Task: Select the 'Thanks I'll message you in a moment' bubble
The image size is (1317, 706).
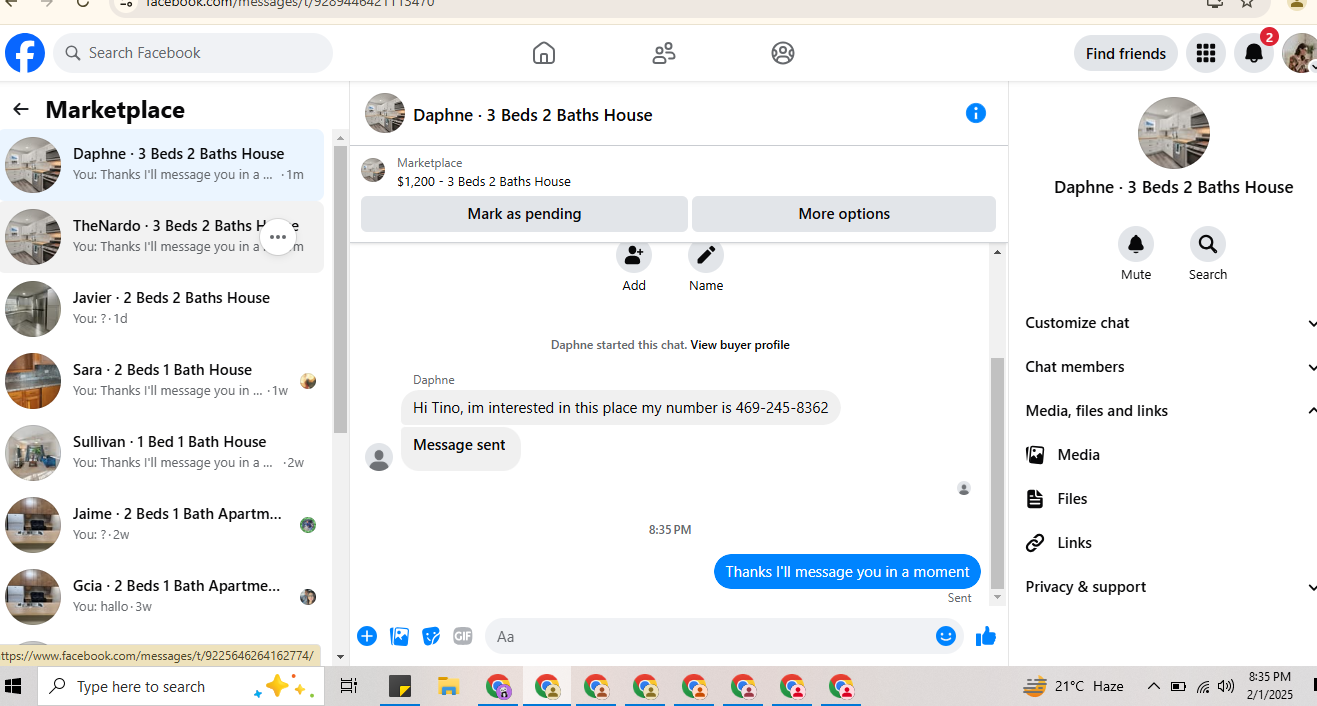Action: click(x=847, y=572)
